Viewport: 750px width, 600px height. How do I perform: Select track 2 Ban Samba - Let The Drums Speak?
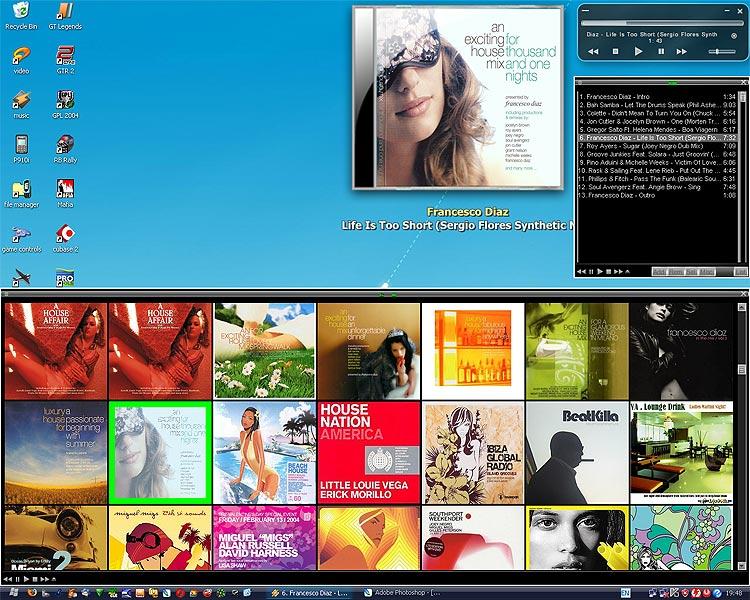point(657,105)
